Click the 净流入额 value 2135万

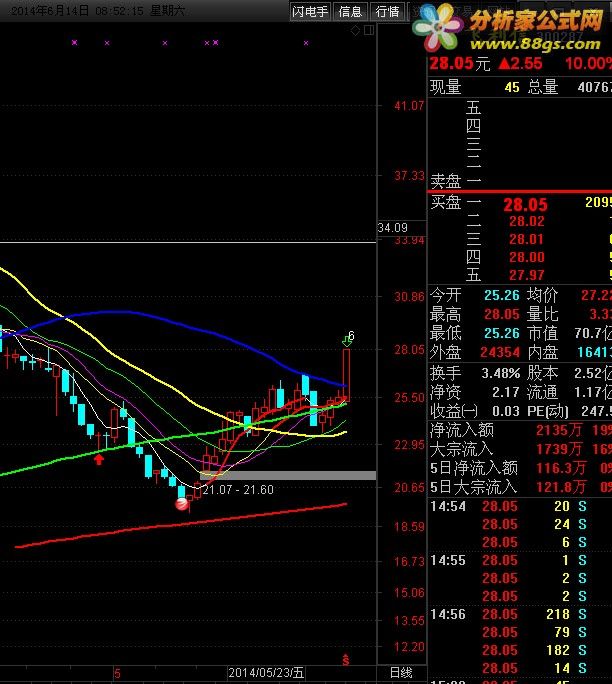(559, 431)
